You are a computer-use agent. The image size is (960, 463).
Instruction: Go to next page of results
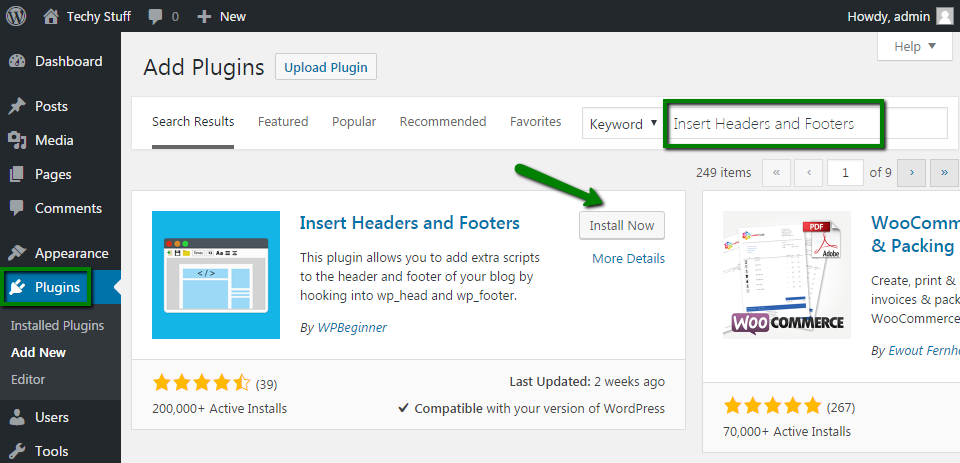coord(912,173)
